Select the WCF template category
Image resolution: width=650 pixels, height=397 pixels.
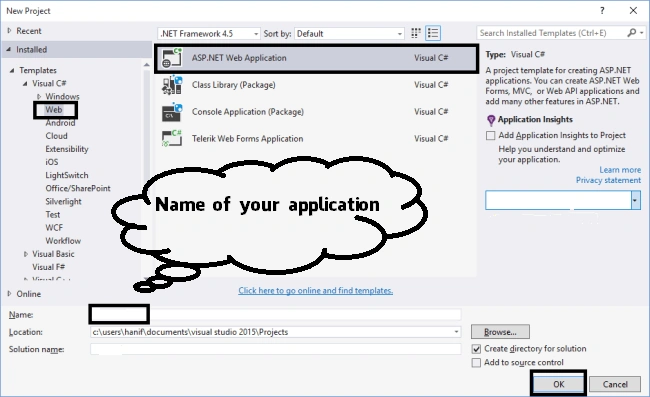click(54, 228)
